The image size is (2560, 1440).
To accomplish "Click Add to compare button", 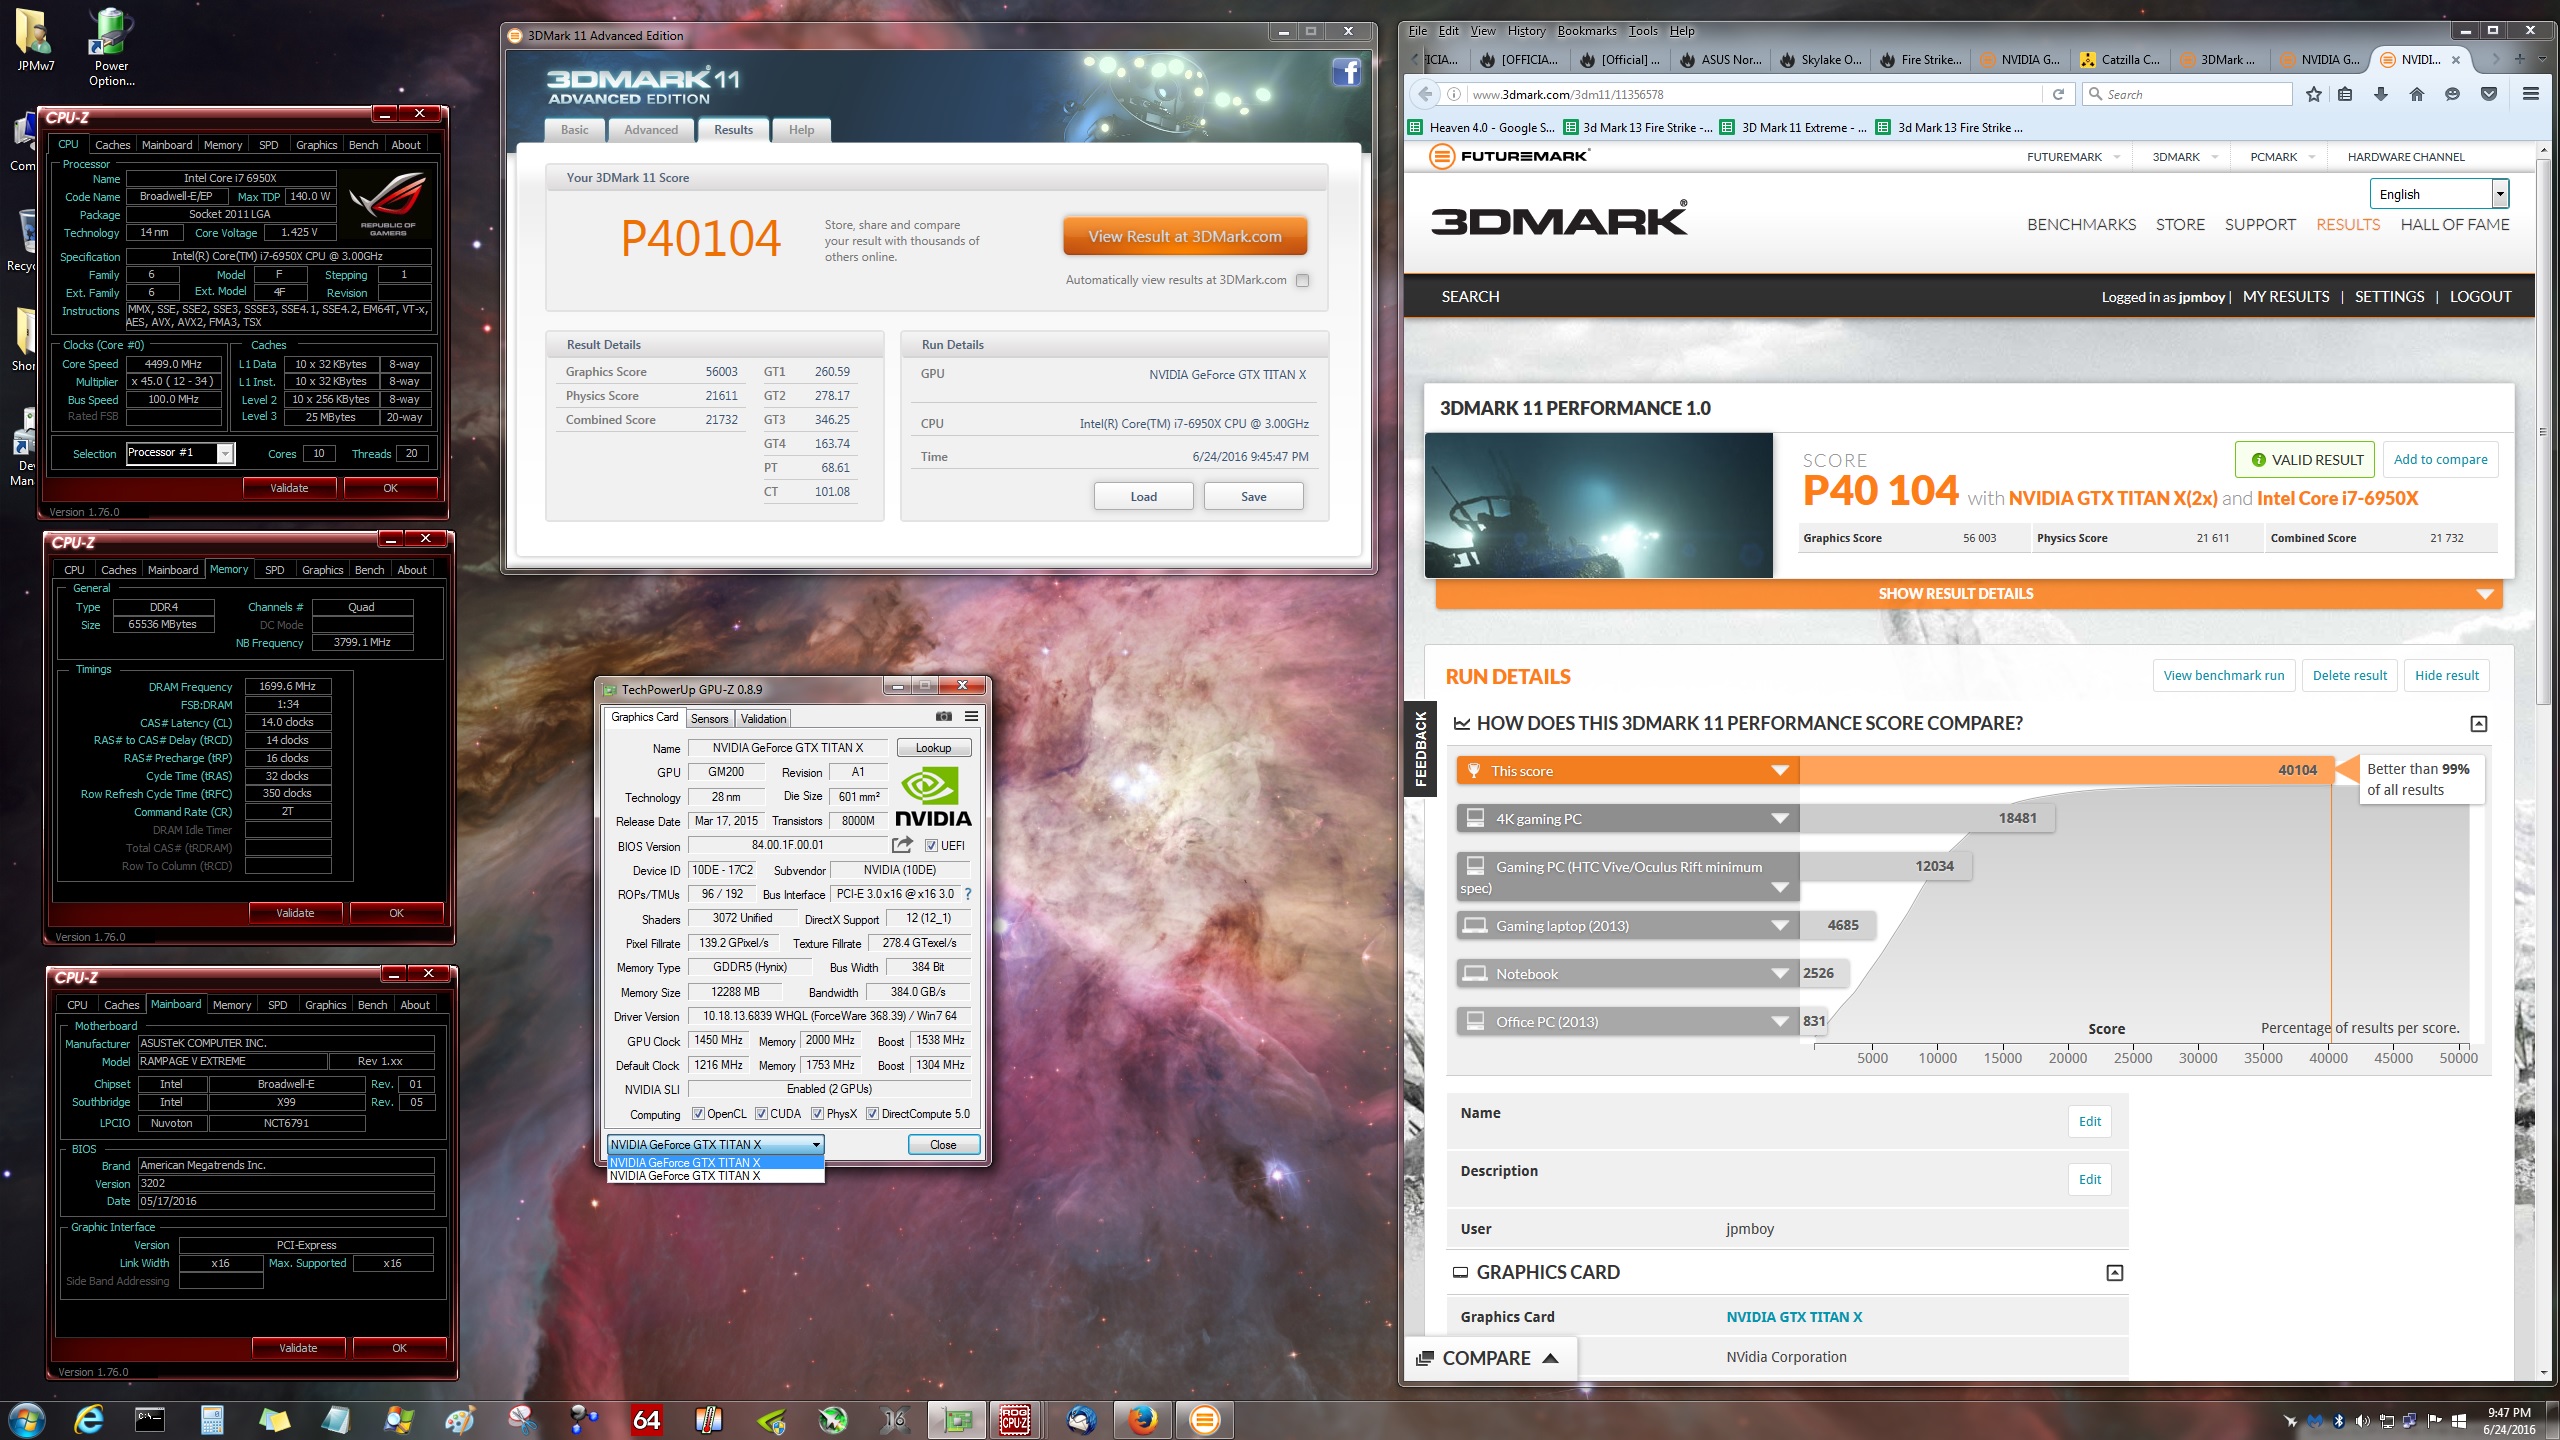I will coord(2440,459).
